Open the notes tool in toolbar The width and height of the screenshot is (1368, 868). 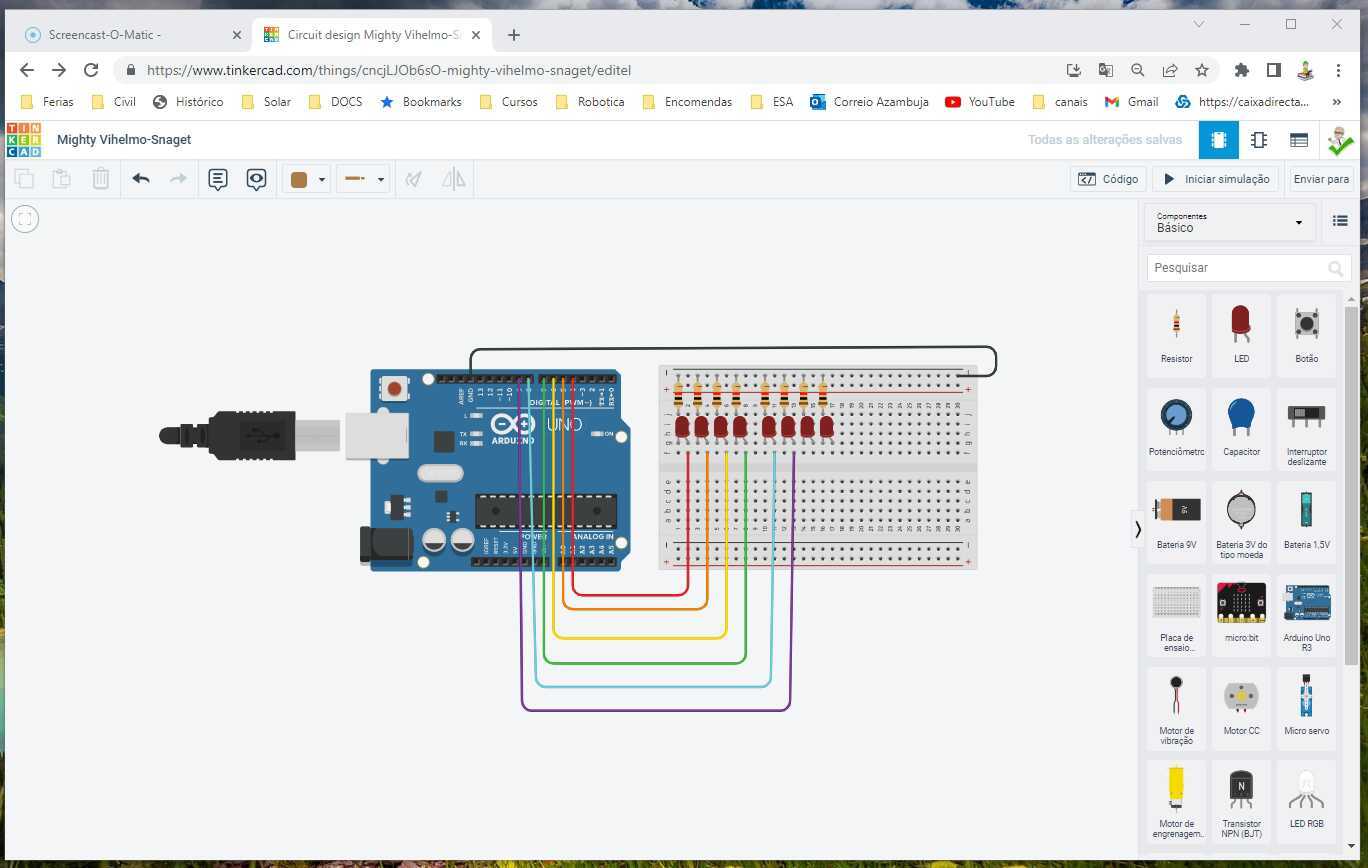(217, 179)
